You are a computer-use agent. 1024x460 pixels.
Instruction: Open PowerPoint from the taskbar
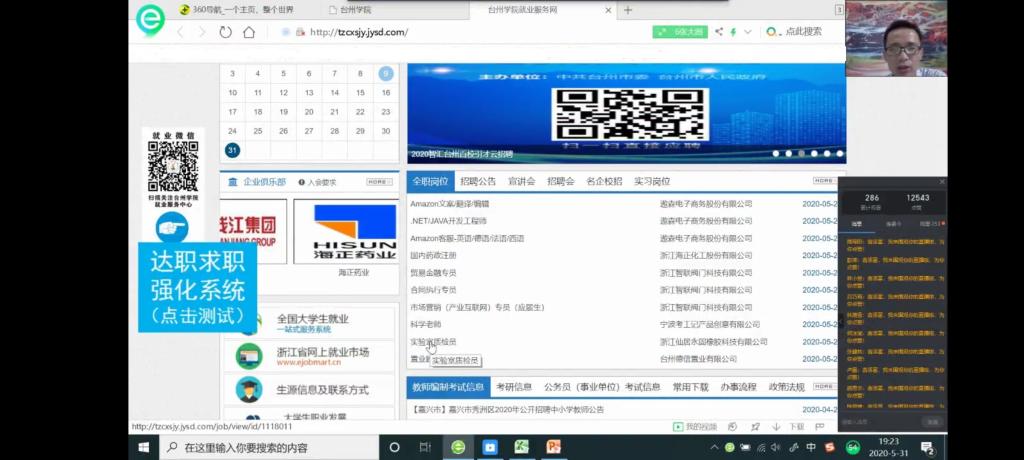click(552, 447)
